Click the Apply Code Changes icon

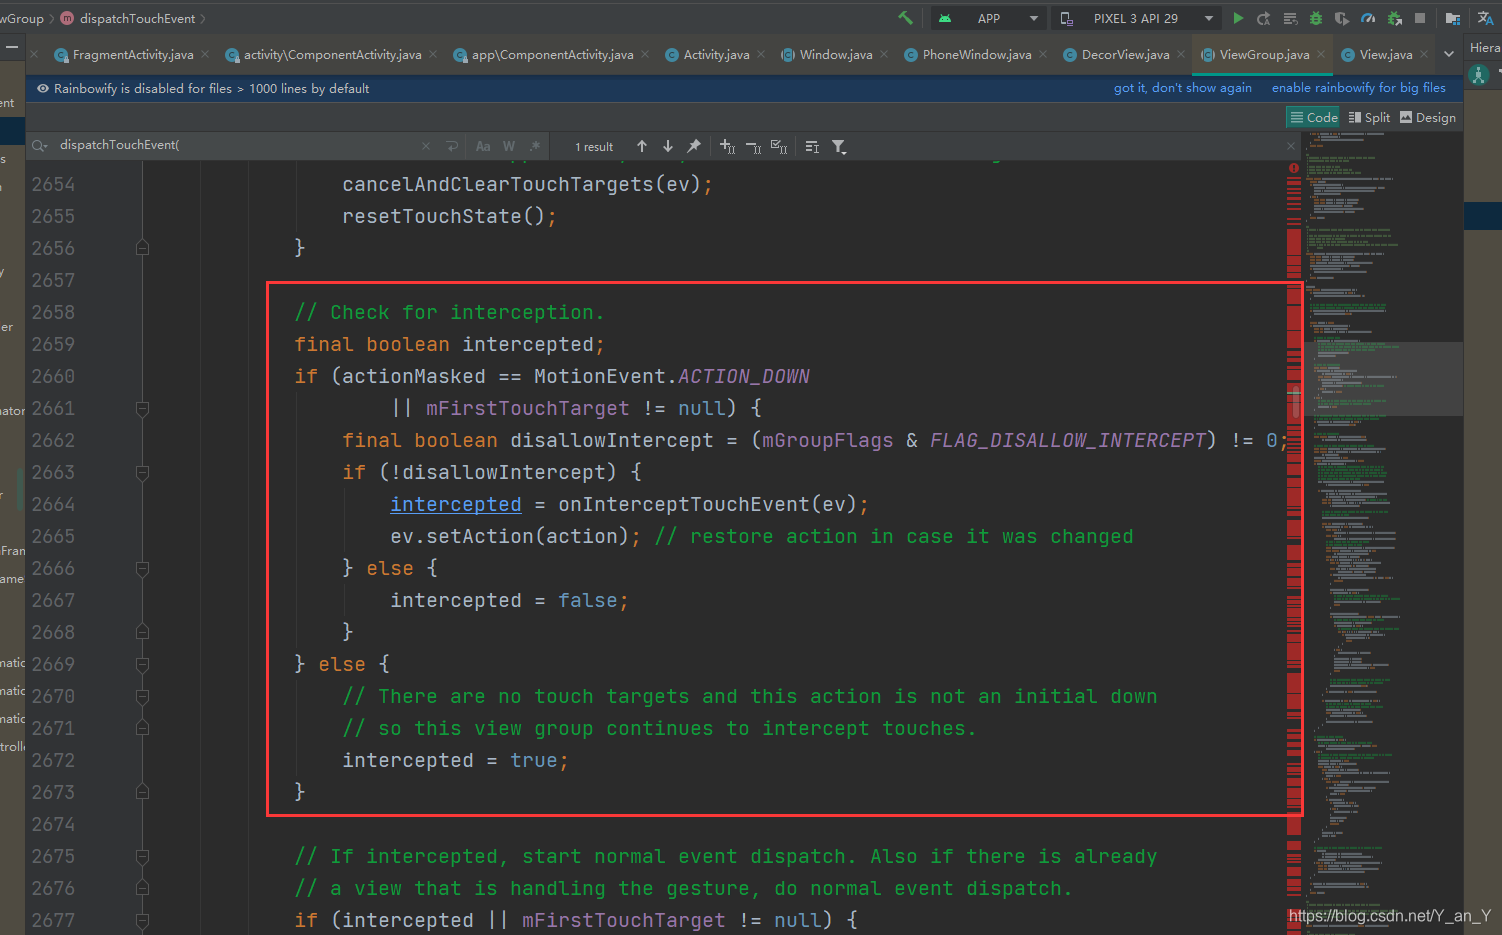(x=1290, y=18)
